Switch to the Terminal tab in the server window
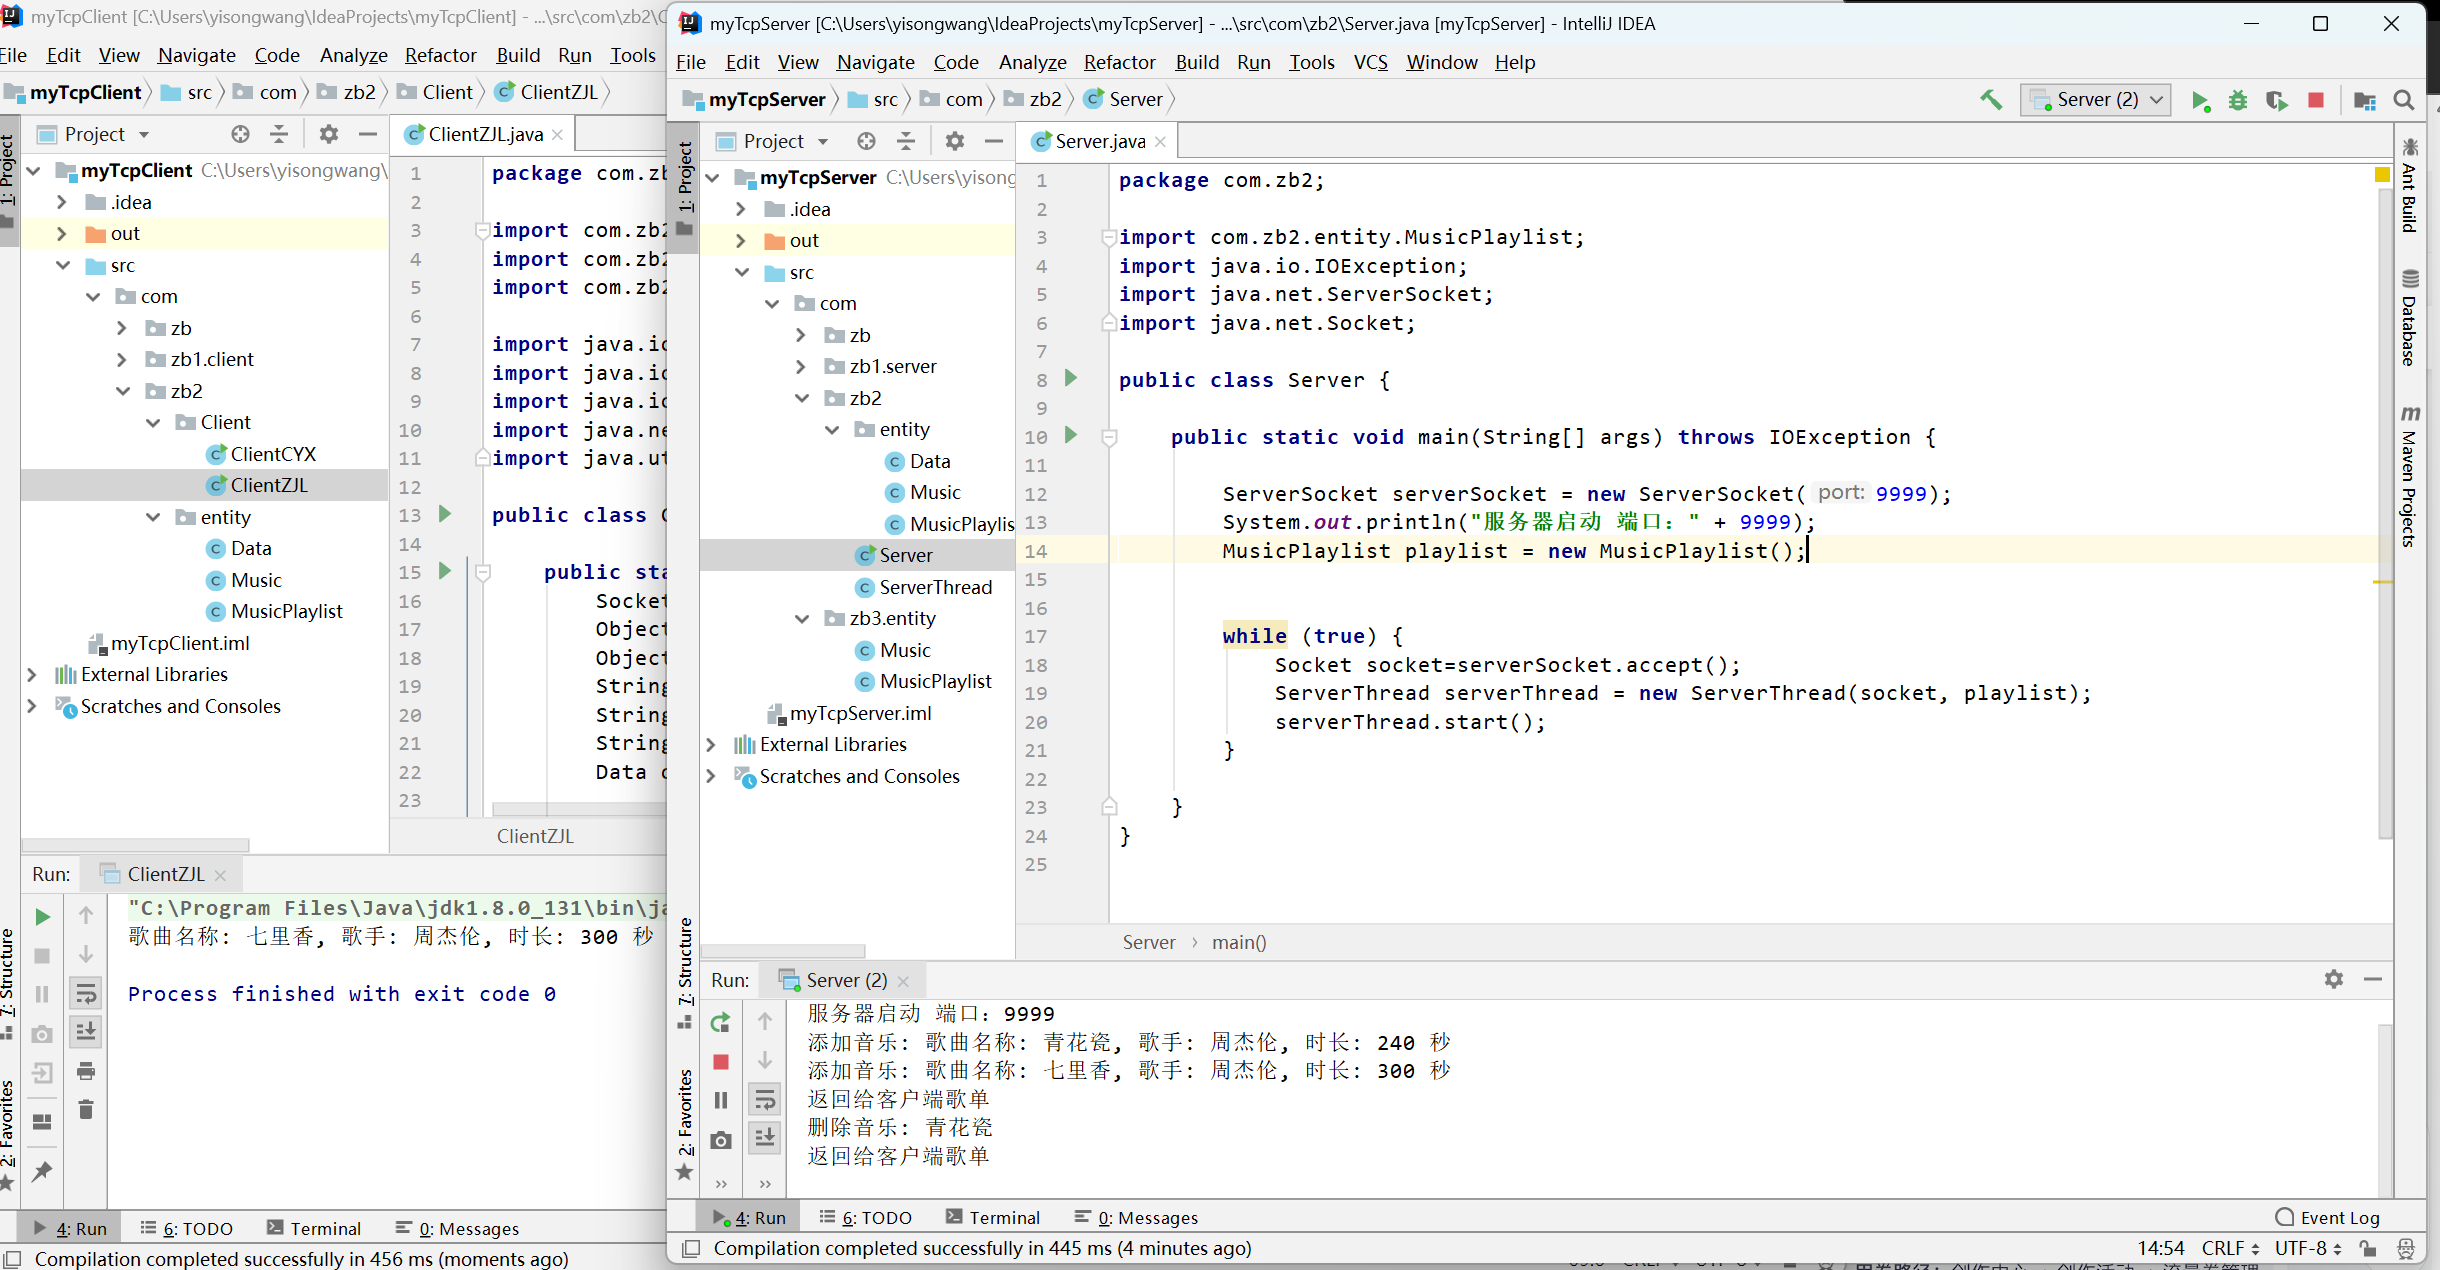Viewport: 2440px width, 1270px height. 992,1217
